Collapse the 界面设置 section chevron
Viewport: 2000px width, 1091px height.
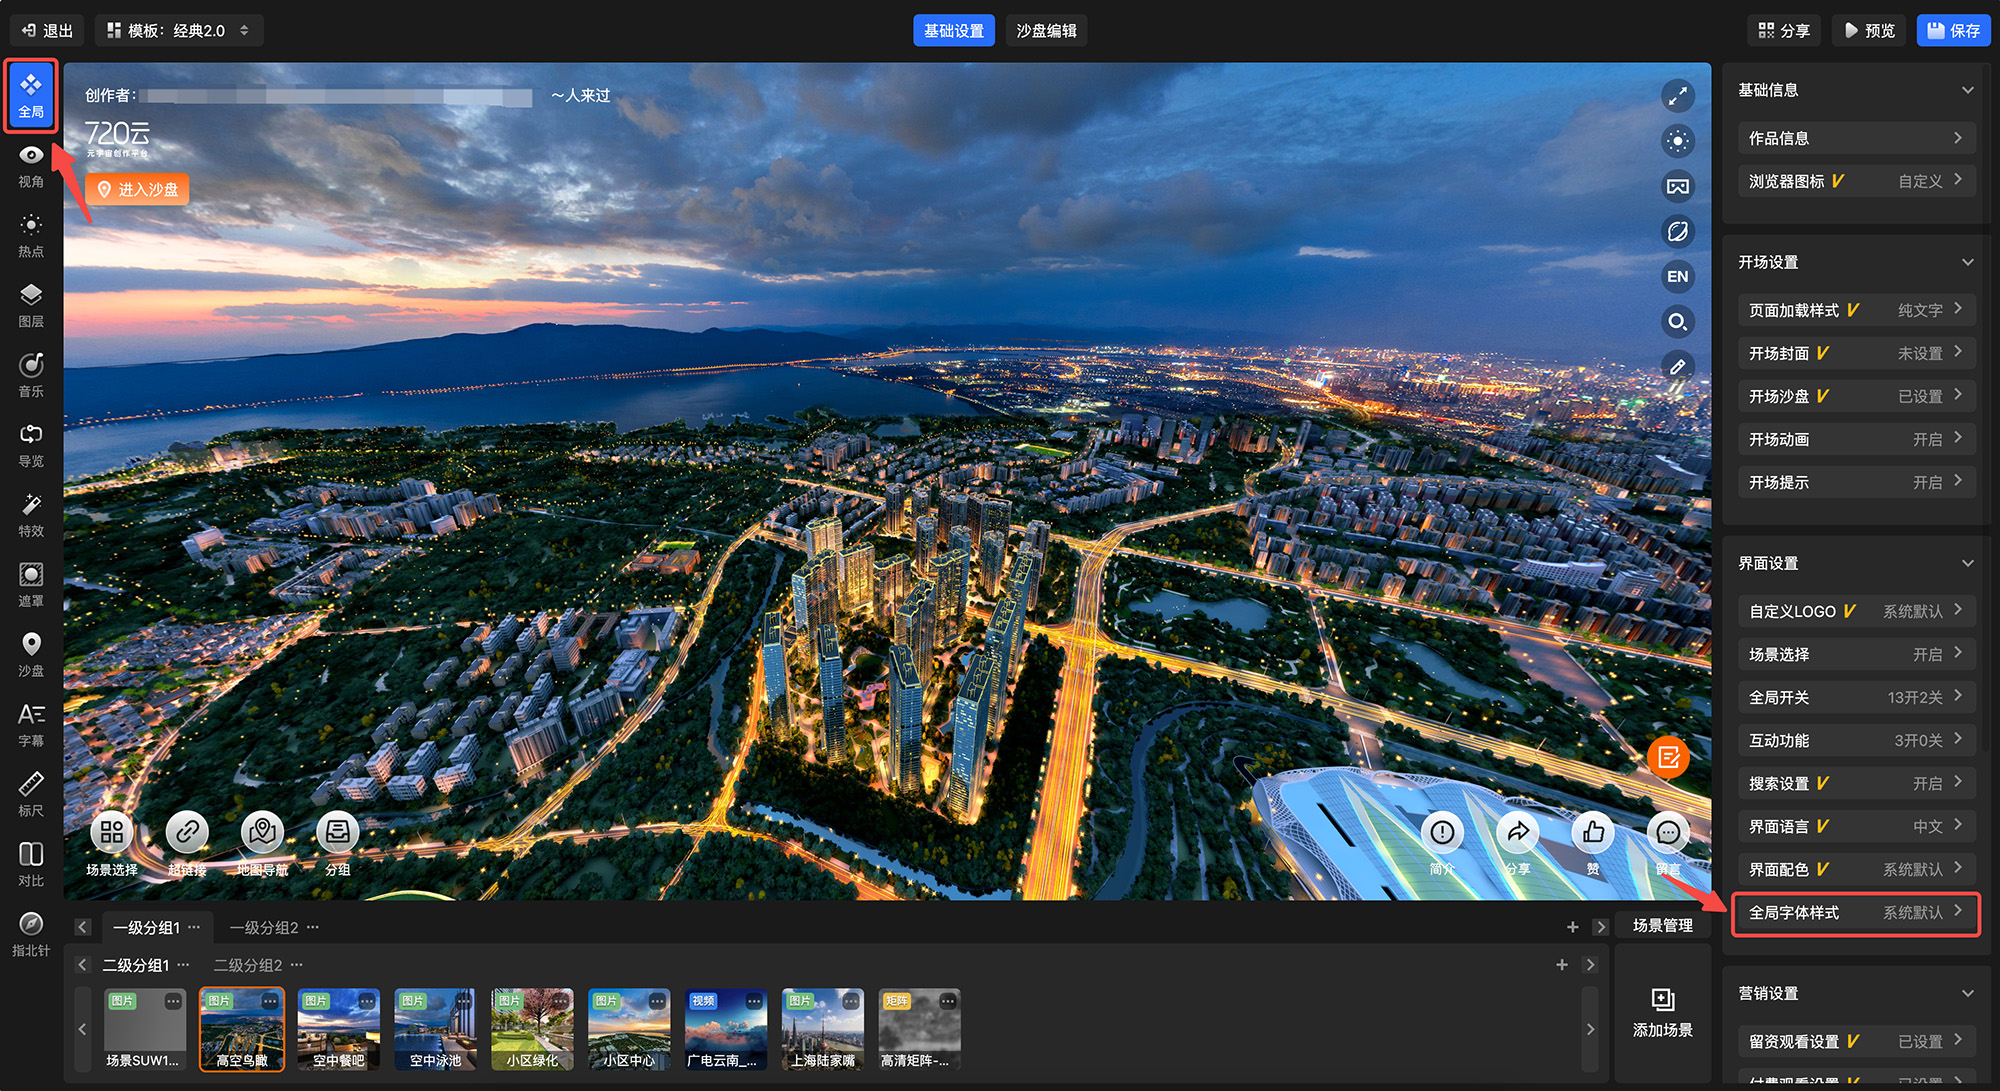click(1967, 563)
